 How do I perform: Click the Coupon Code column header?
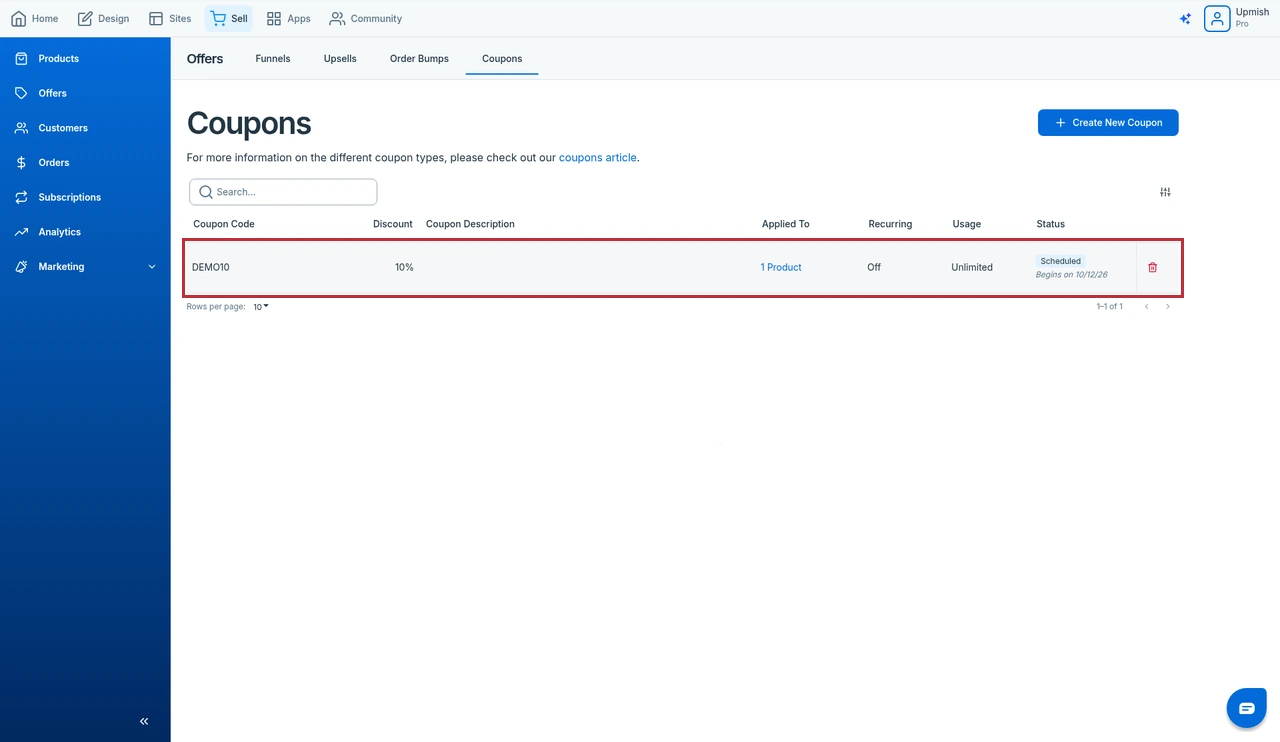tap(224, 224)
